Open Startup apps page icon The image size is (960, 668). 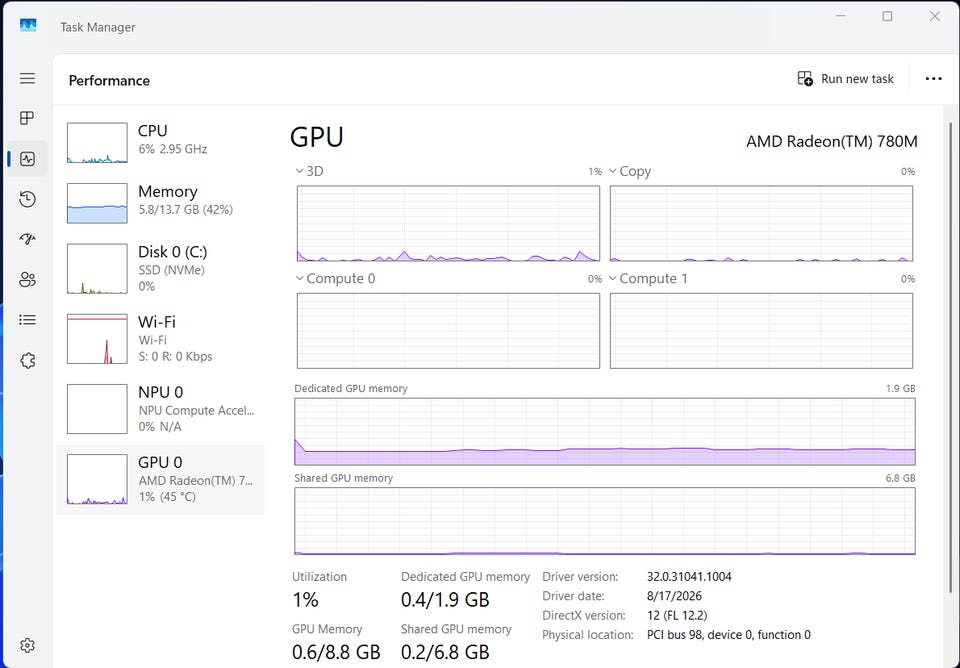click(x=27, y=239)
